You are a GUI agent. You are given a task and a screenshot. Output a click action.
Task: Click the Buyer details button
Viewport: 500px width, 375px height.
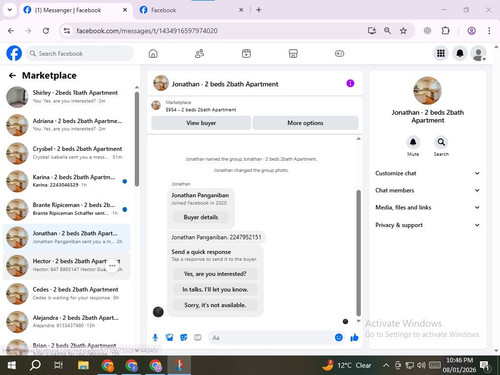point(201,217)
